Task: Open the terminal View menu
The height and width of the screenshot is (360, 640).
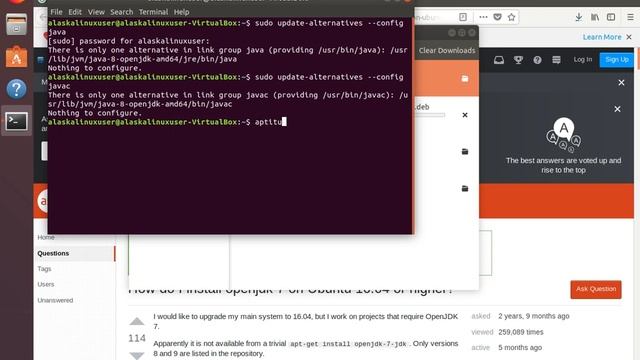Action: tap(96, 12)
